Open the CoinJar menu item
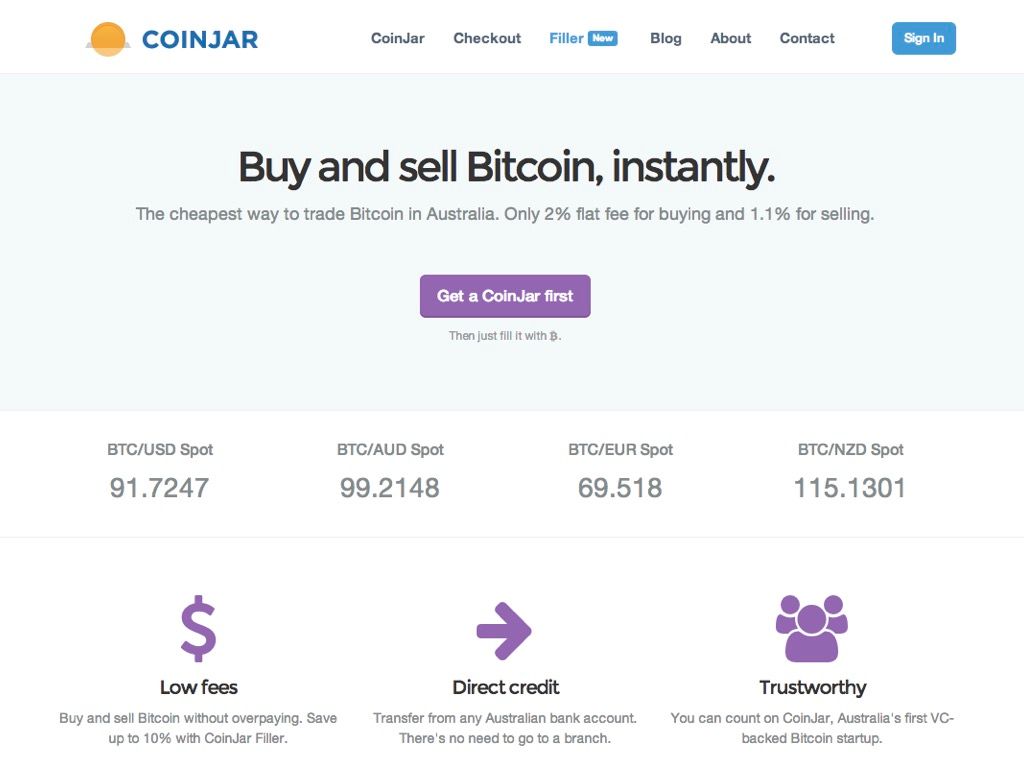Image resolution: width=1024 pixels, height=768 pixels. 398,39
